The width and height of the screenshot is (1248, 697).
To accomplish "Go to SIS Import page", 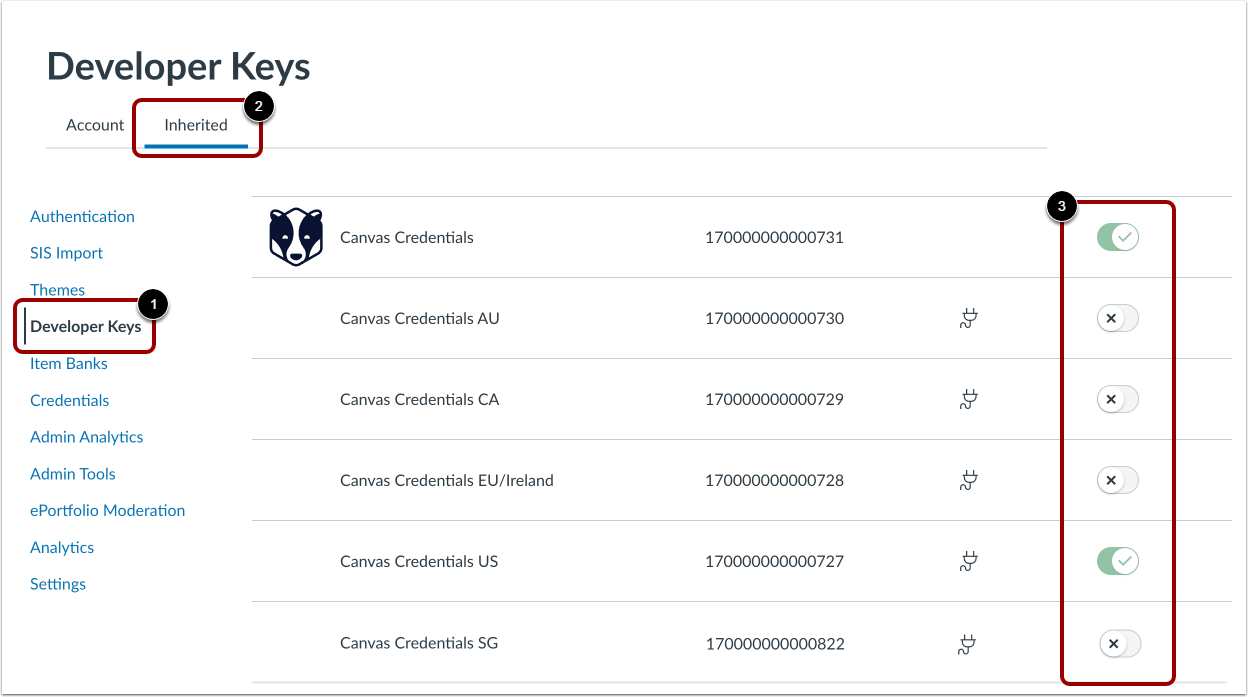I will click(66, 253).
